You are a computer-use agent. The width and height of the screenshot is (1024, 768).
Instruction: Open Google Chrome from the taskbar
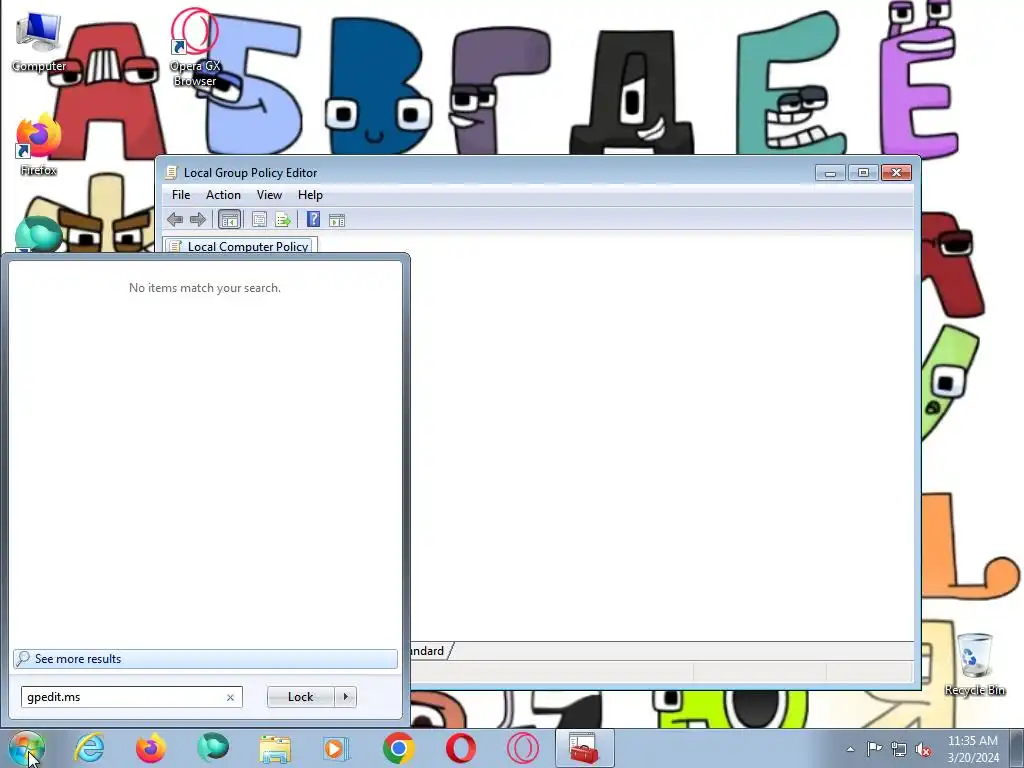[398, 748]
